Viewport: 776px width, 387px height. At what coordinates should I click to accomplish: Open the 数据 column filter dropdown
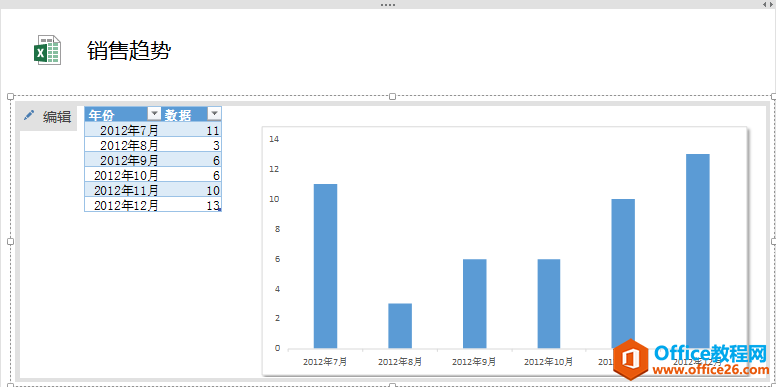click(214, 114)
